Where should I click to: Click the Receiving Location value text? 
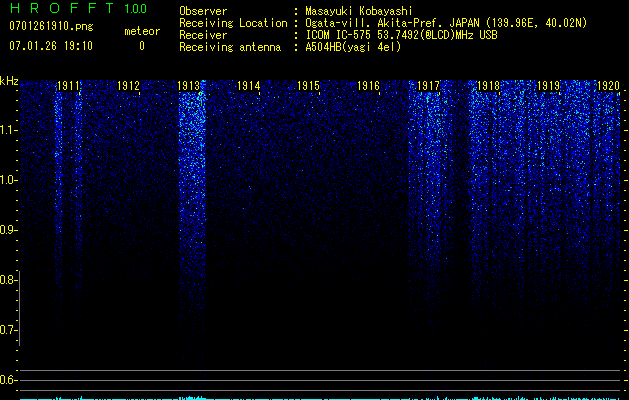[x=446, y=23]
